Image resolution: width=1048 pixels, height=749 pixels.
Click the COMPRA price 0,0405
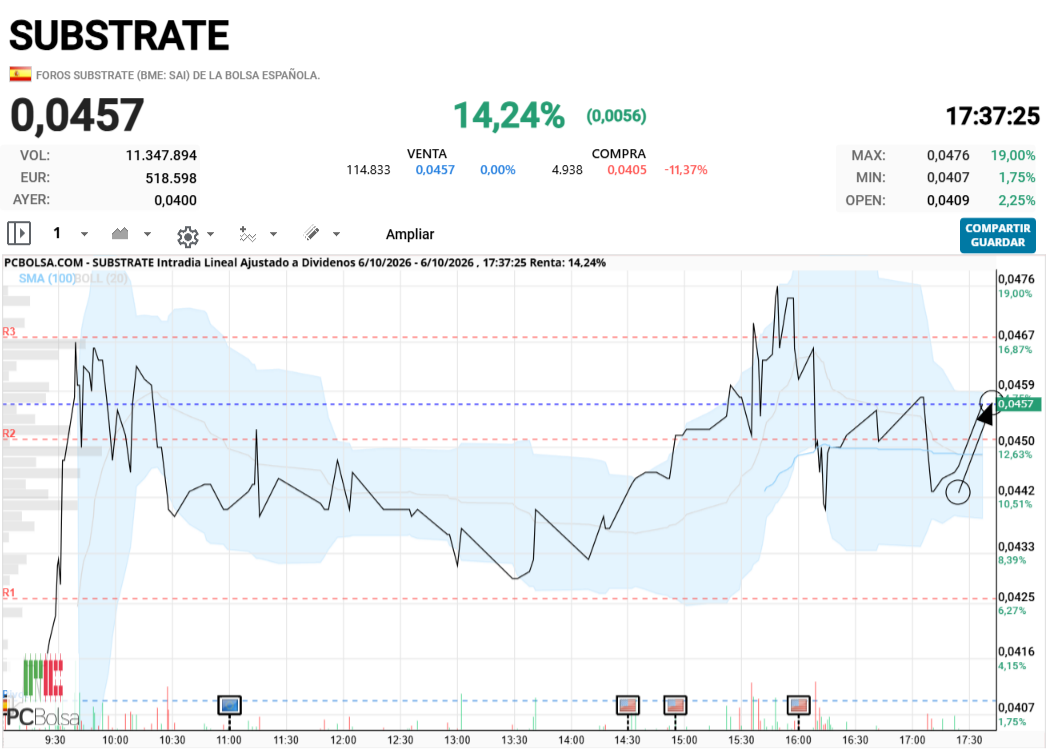pyautogui.click(x=627, y=170)
